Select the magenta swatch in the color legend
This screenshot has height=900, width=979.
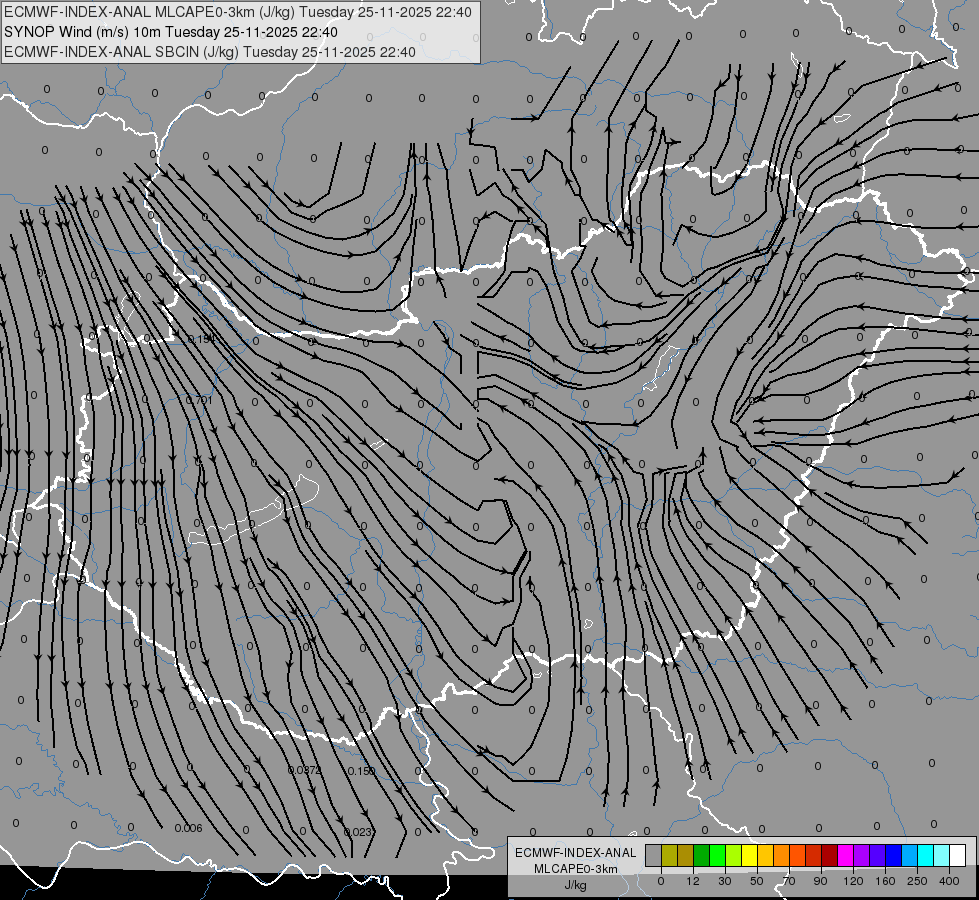(x=846, y=855)
